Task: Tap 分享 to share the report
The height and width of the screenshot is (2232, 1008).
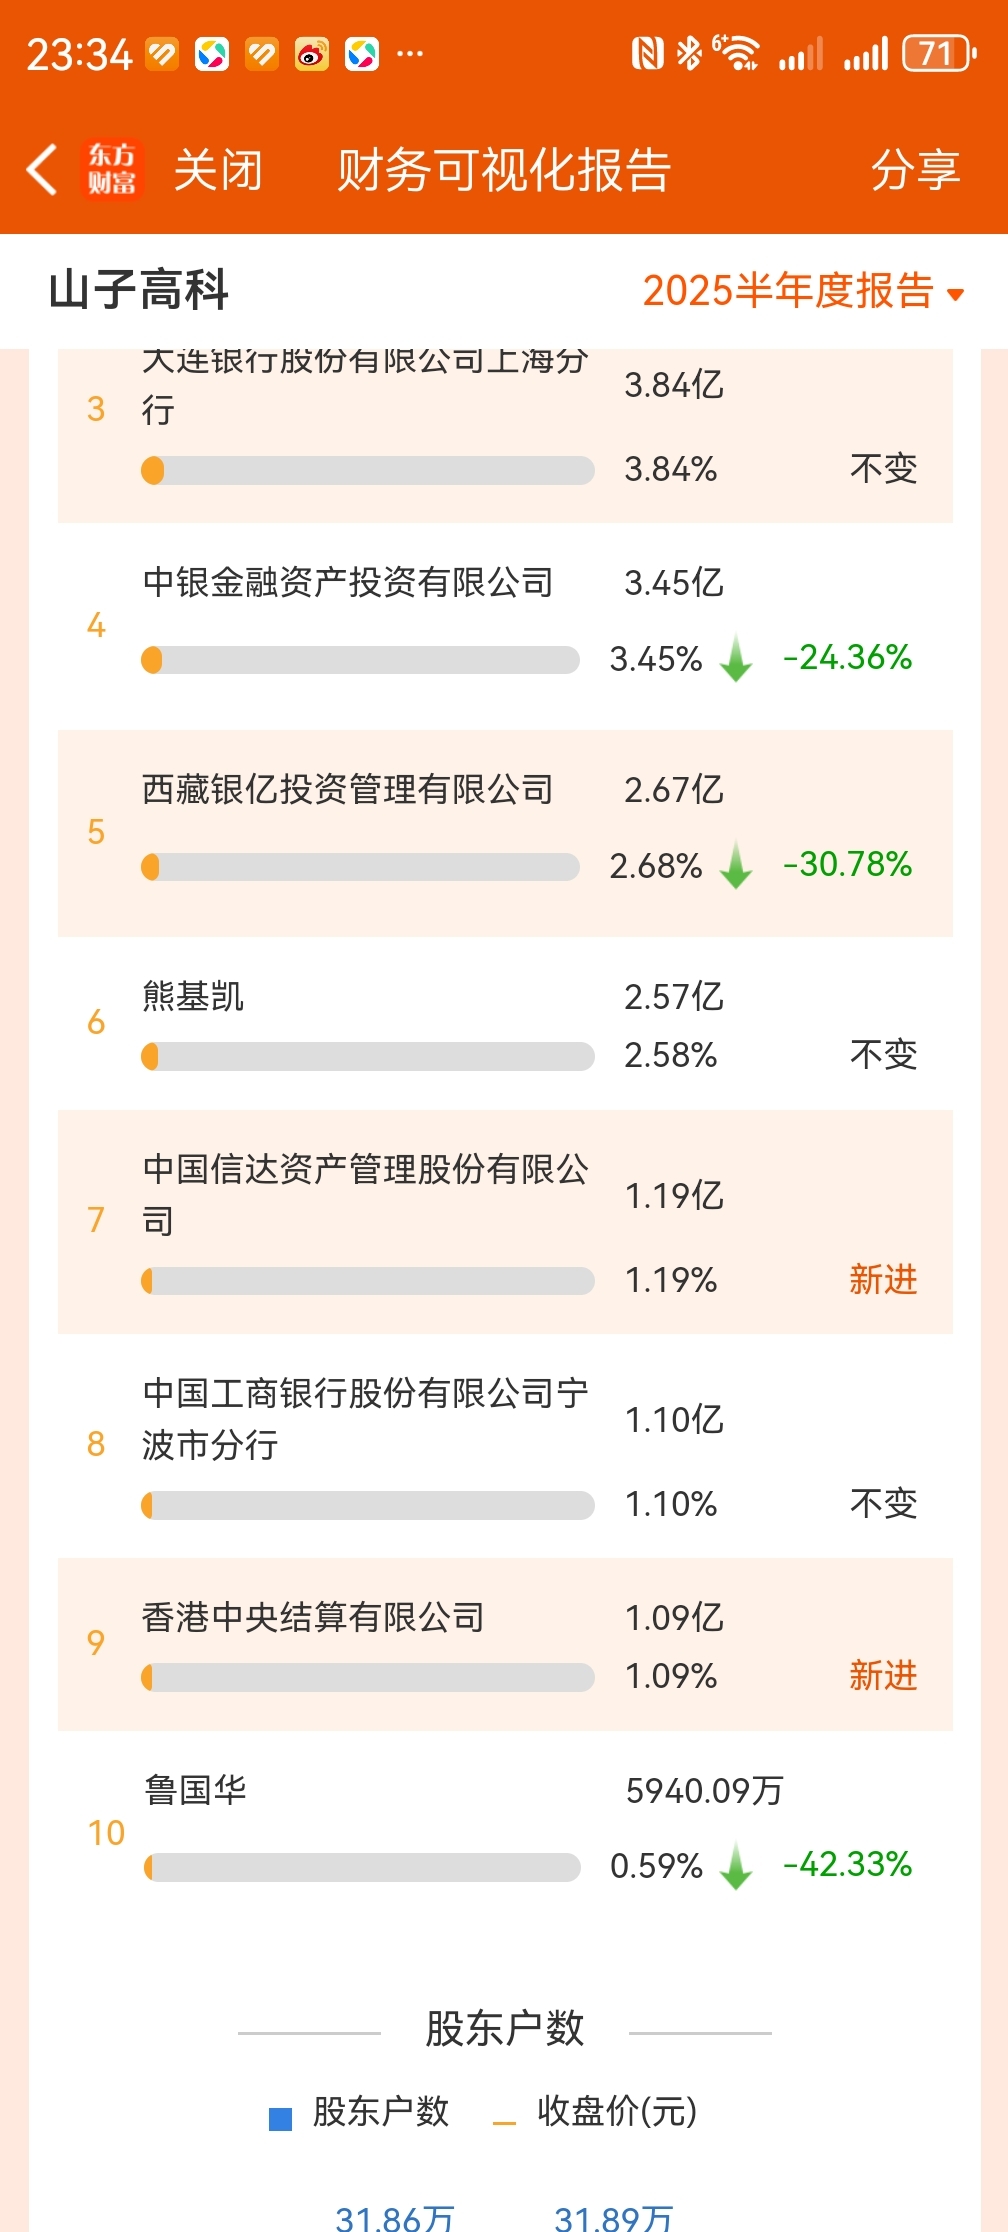Action: pyautogui.click(x=915, y=170)
